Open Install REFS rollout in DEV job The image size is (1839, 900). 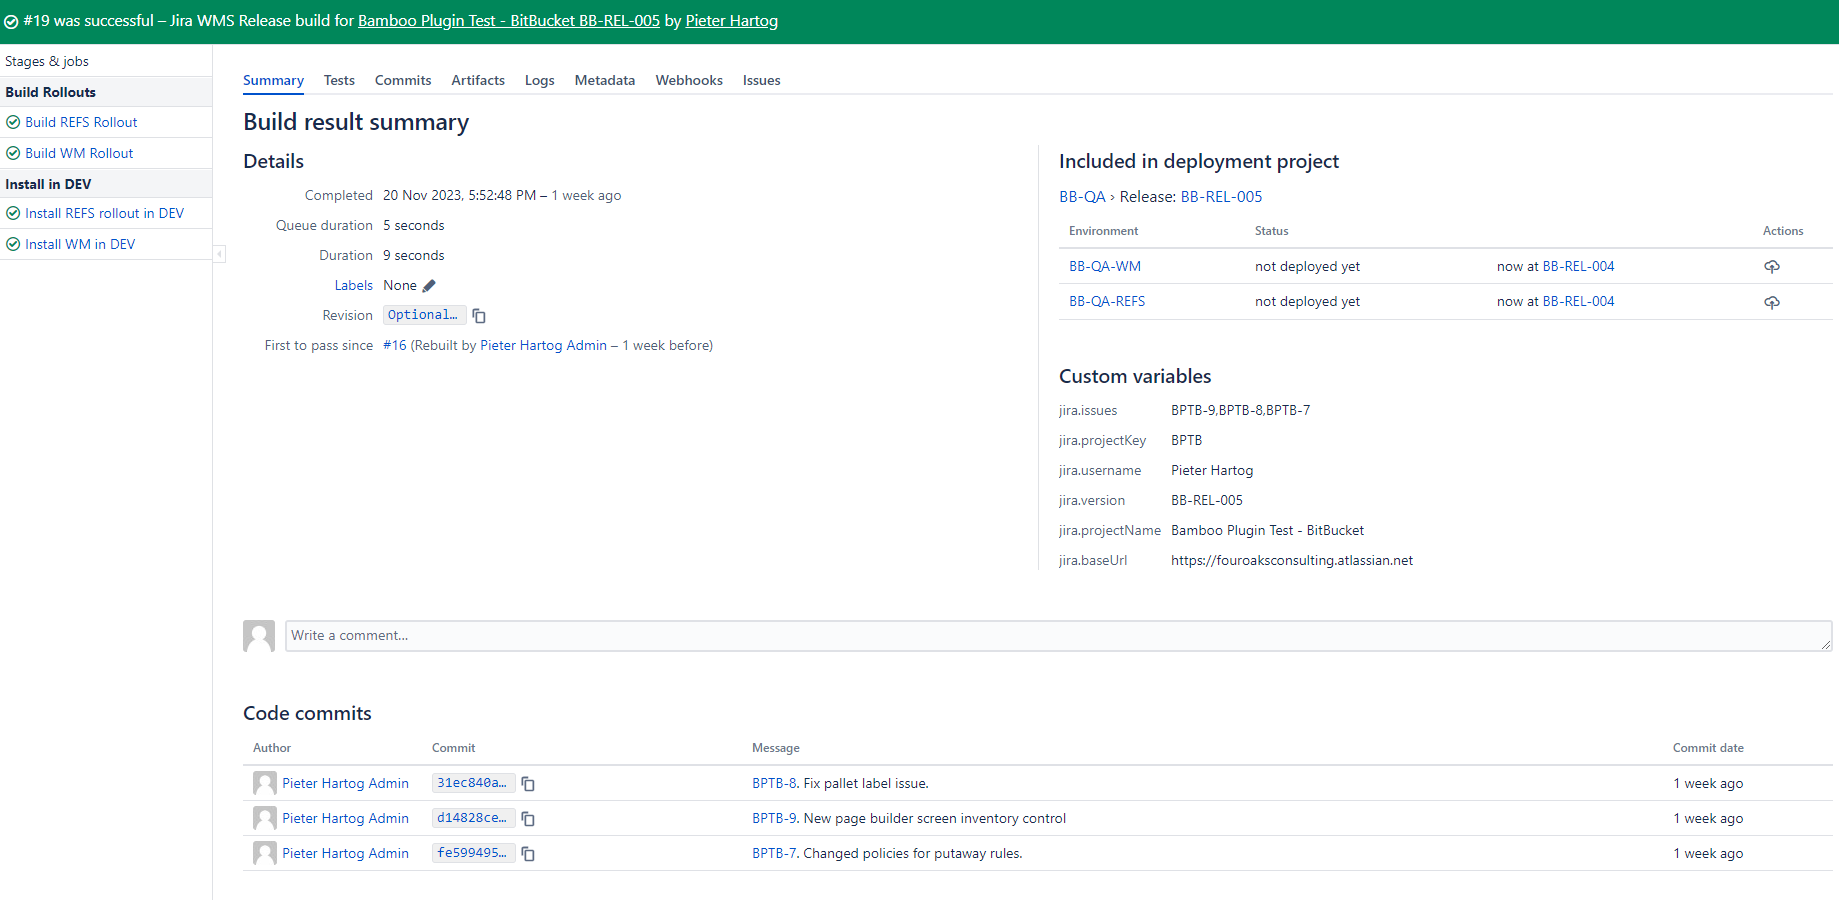(104, 213)
